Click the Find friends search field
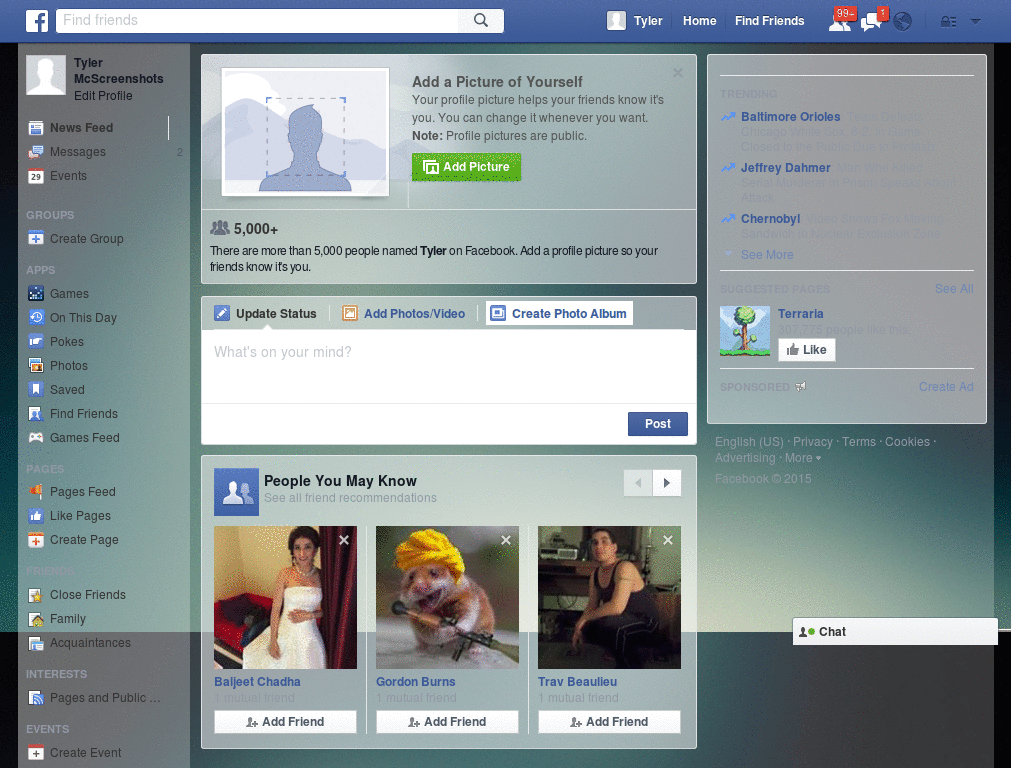The image size is (1024, 768). click(x=257, y=20)
